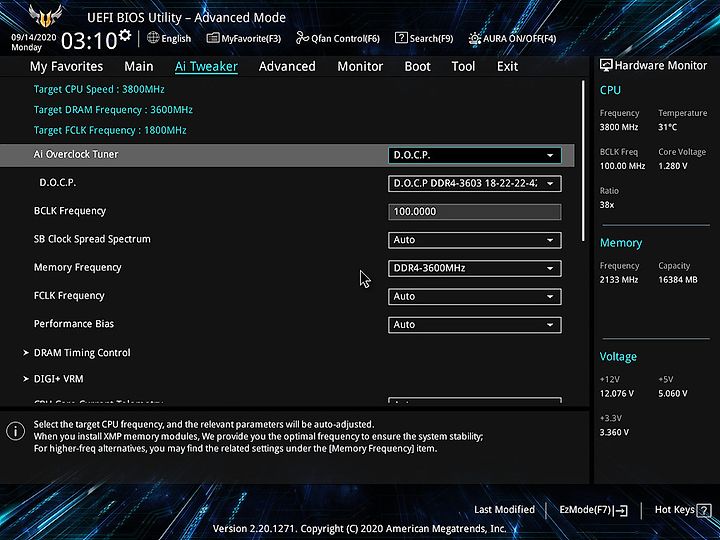Open the Monitor tab
Viewport: 720px width, 540px height.
pyautogui.click(x=360, y=67)
